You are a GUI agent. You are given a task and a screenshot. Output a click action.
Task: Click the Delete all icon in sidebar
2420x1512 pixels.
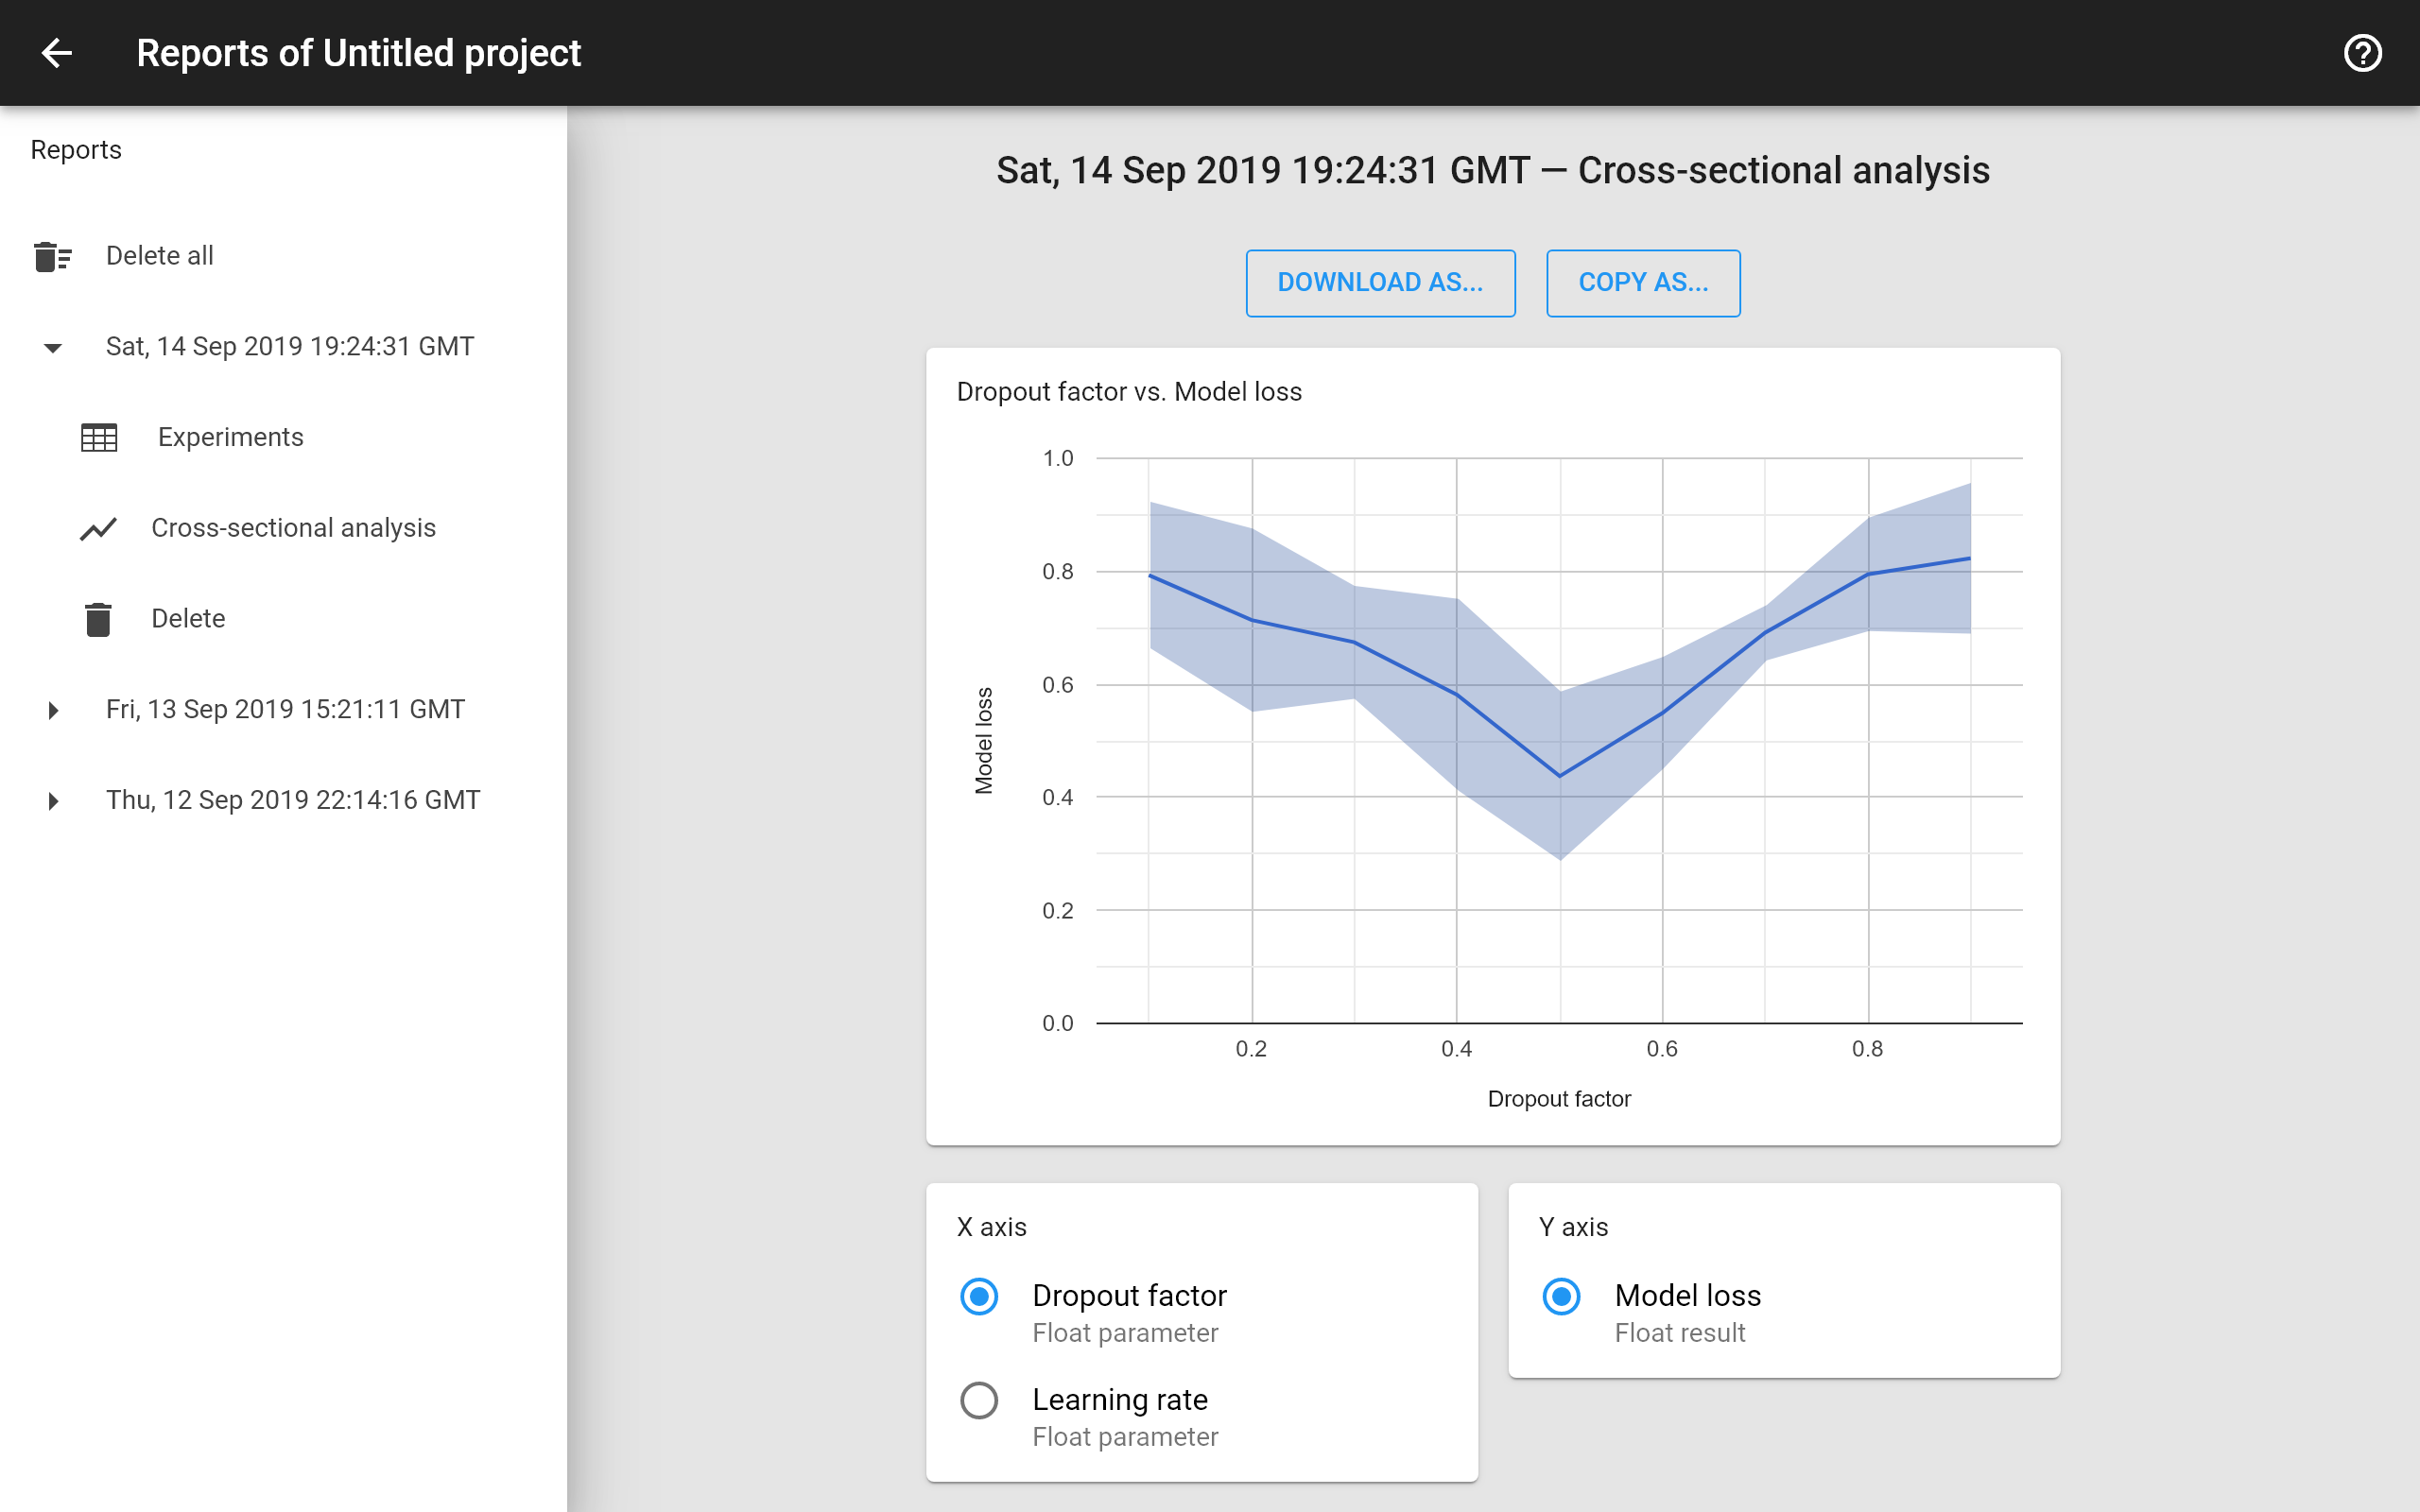click(x=50, y=256)
